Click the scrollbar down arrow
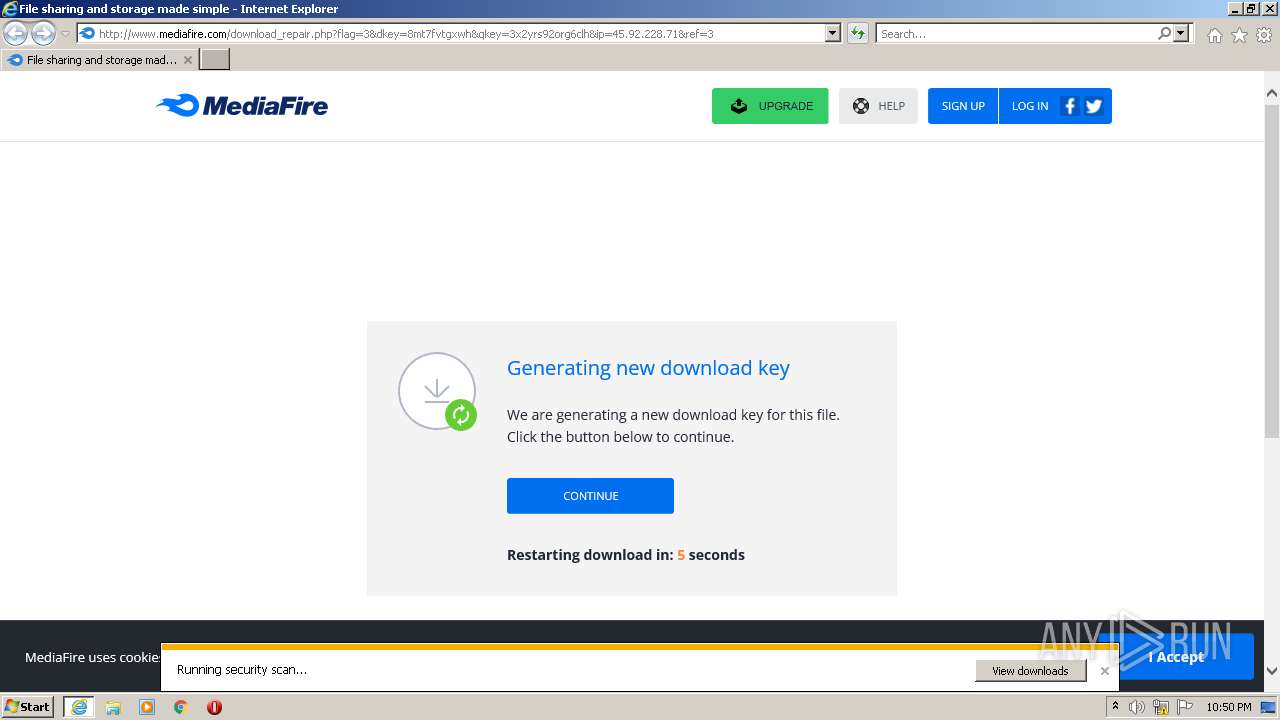Image resolution: width=1280 pixels, height=720 pixels. click(x=1272, y=671)
